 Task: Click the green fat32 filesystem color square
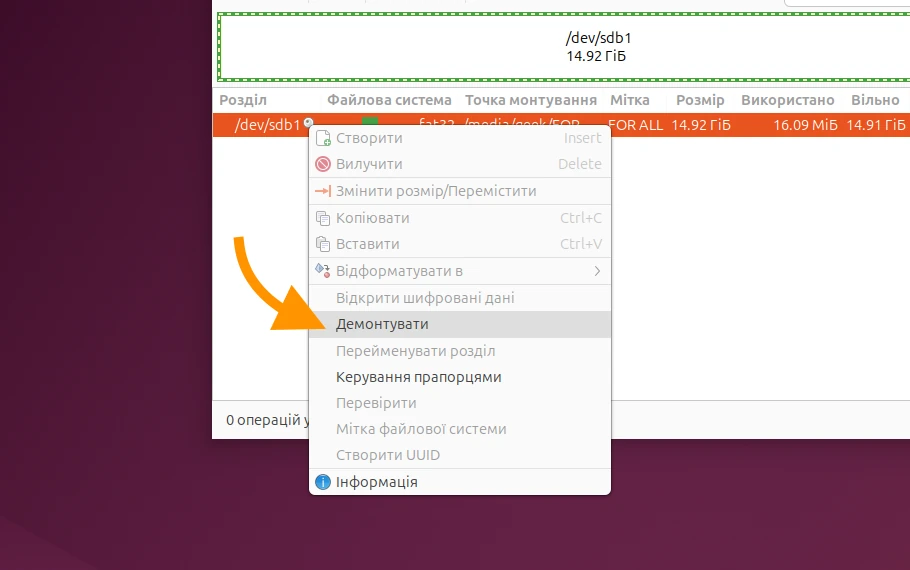(370, 121)
